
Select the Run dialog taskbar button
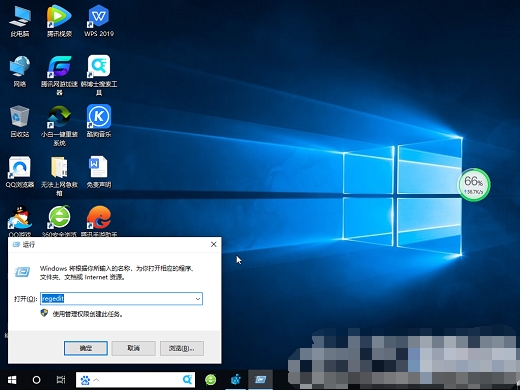[260, 380]
